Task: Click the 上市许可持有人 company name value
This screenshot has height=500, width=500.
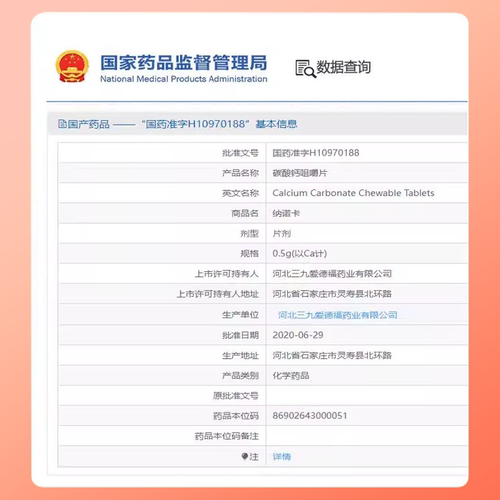Action: (x=332, y=274)
